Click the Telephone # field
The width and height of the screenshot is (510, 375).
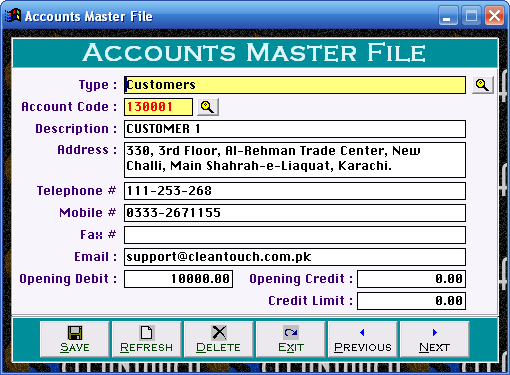pyautogui.click(x=295, y=191)
